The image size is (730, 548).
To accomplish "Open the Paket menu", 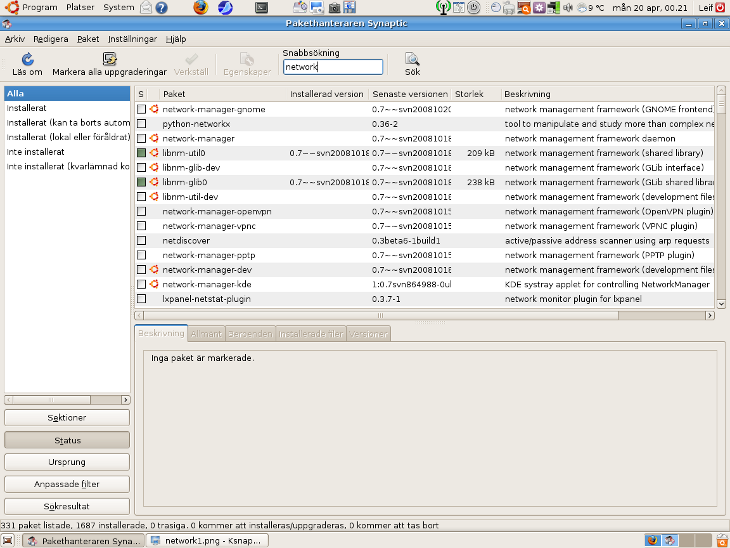I will 88,39.
